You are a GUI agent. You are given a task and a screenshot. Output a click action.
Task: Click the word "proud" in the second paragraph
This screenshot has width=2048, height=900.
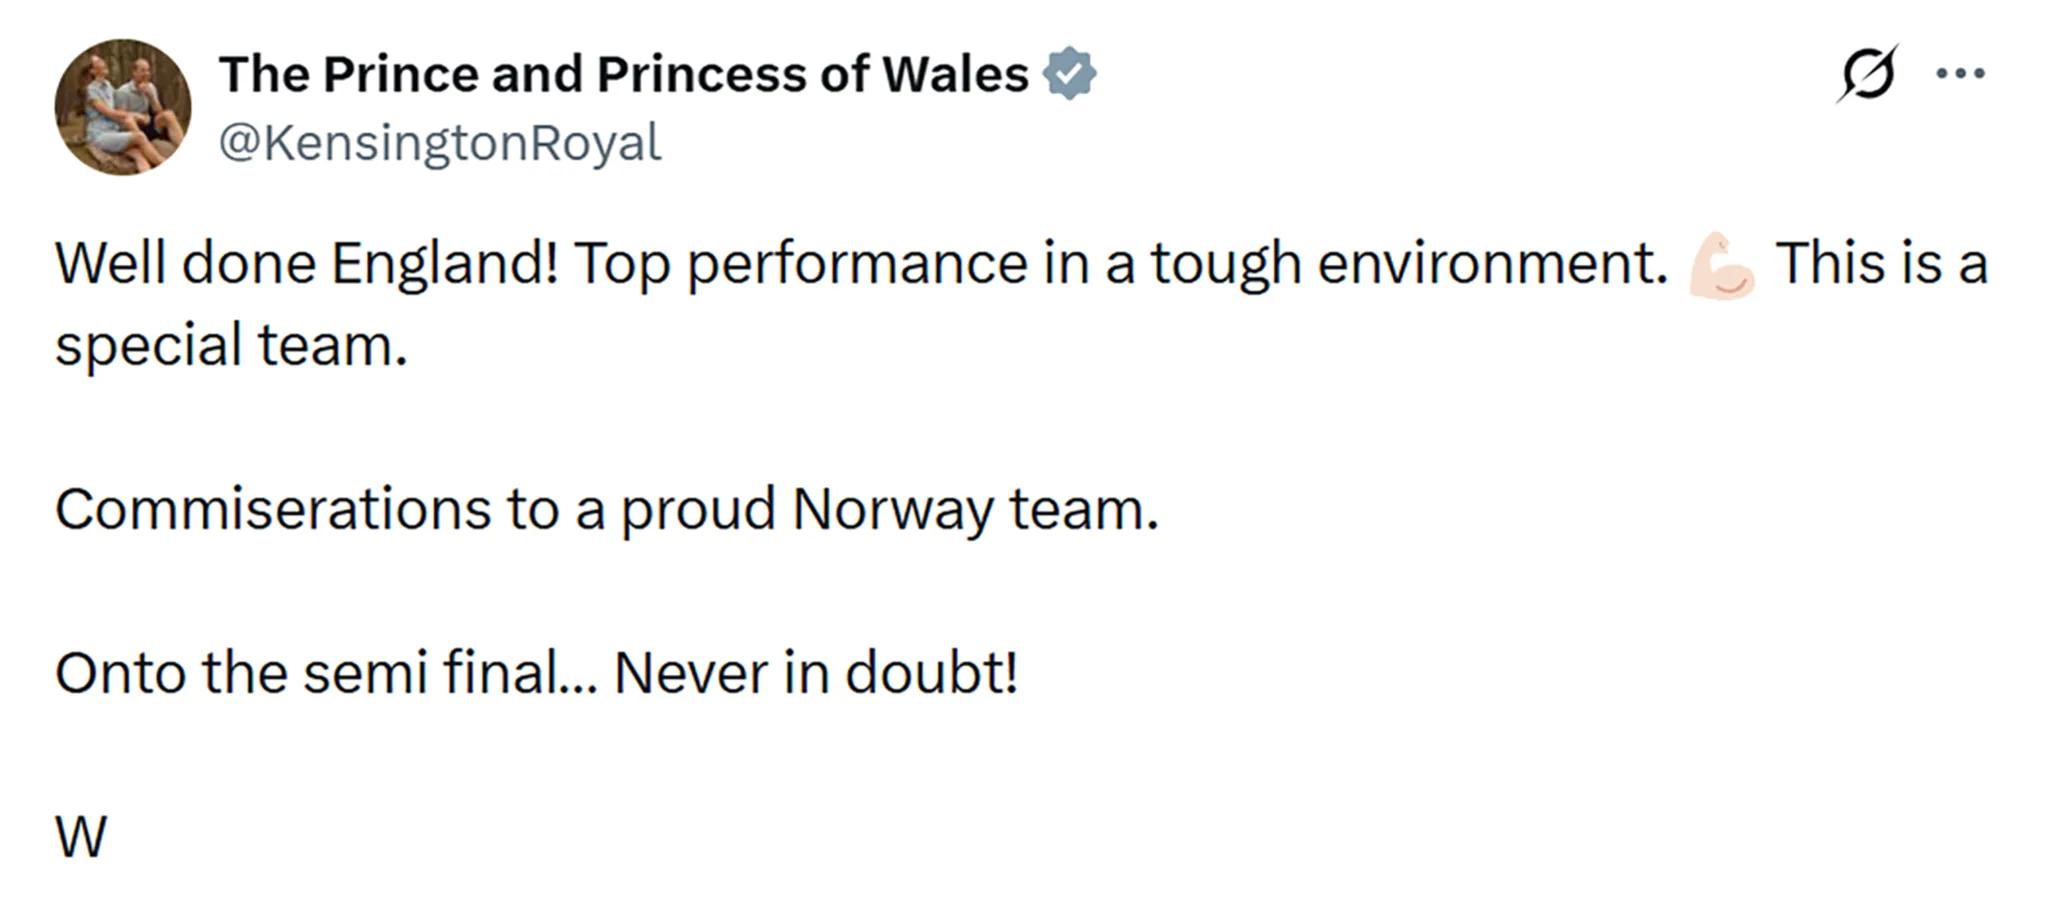pyautogui.click(x=698, y=510)
